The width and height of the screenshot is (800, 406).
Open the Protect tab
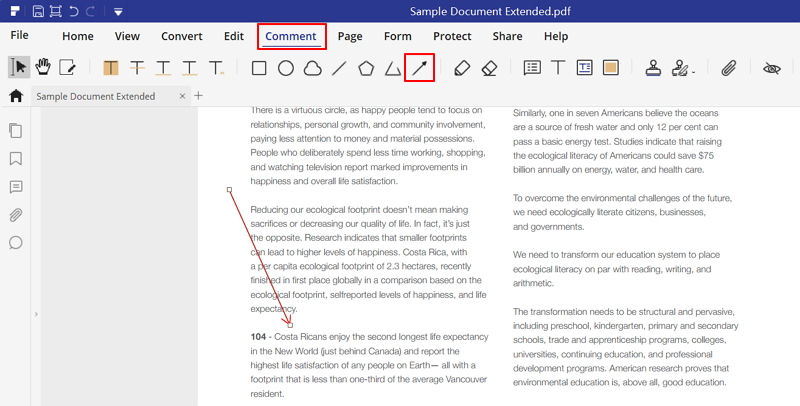click(452, 36)
